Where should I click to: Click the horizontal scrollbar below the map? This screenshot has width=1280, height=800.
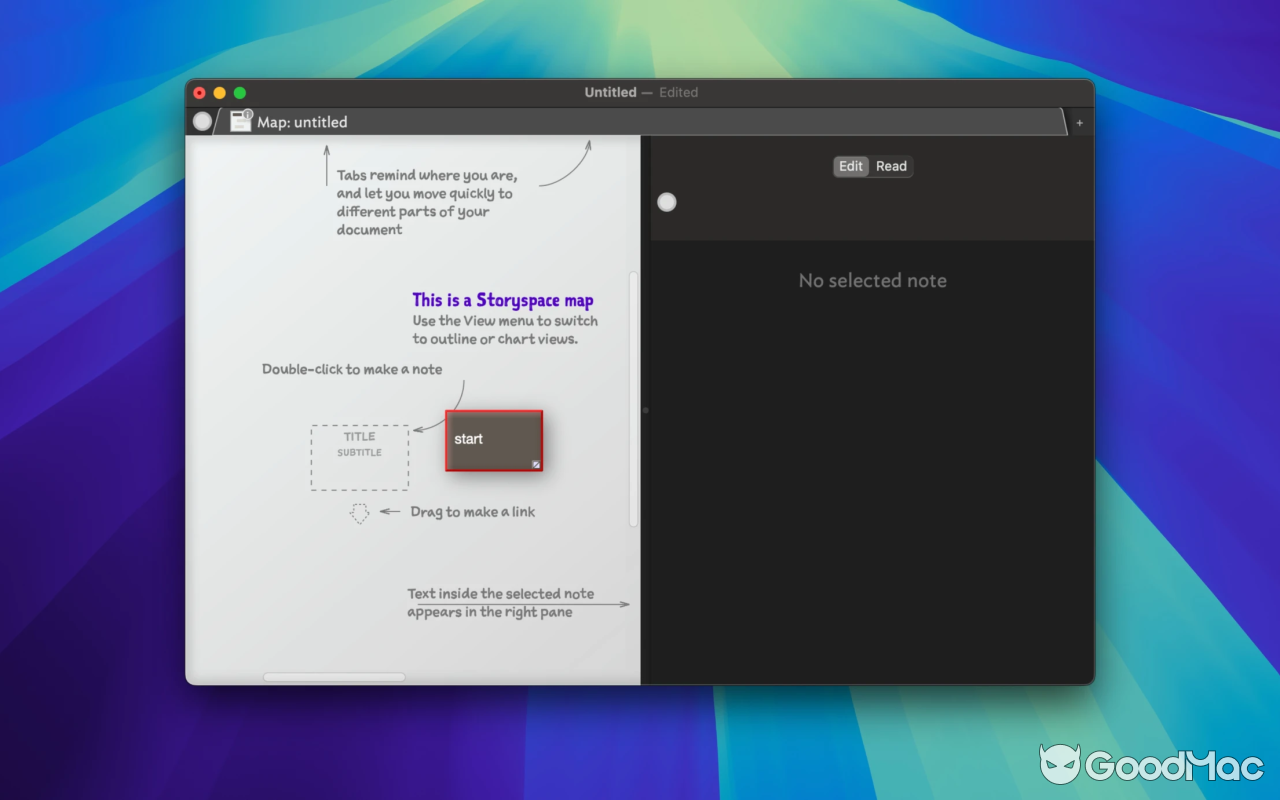click(334, 677)
